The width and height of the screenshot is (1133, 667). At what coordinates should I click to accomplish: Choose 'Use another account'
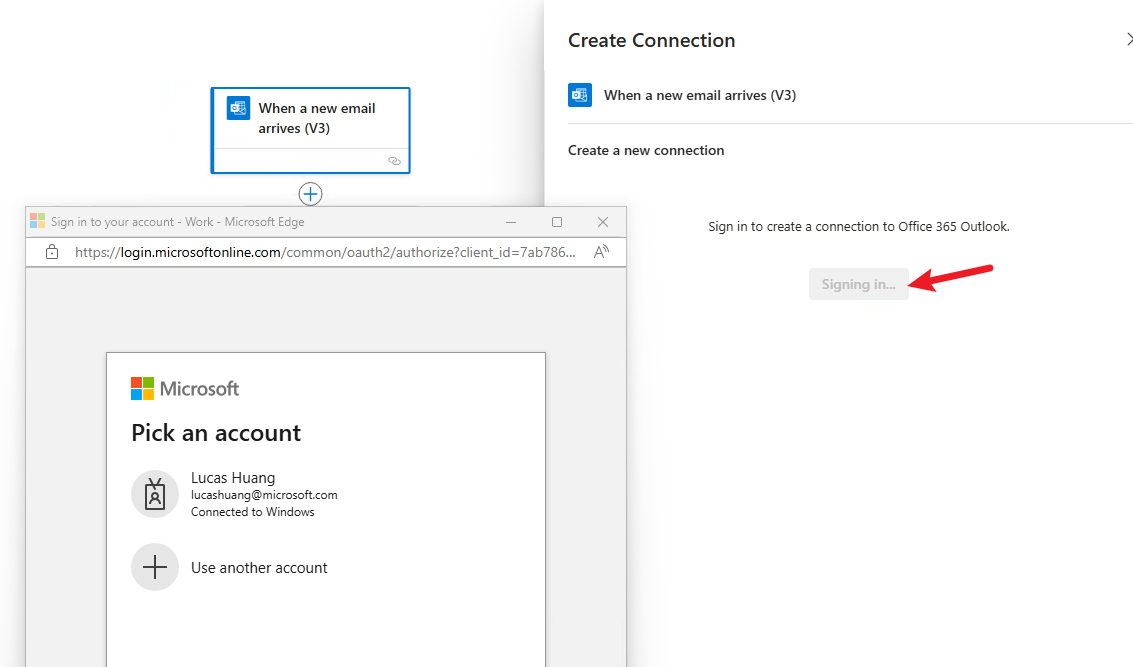click(326, 567)
